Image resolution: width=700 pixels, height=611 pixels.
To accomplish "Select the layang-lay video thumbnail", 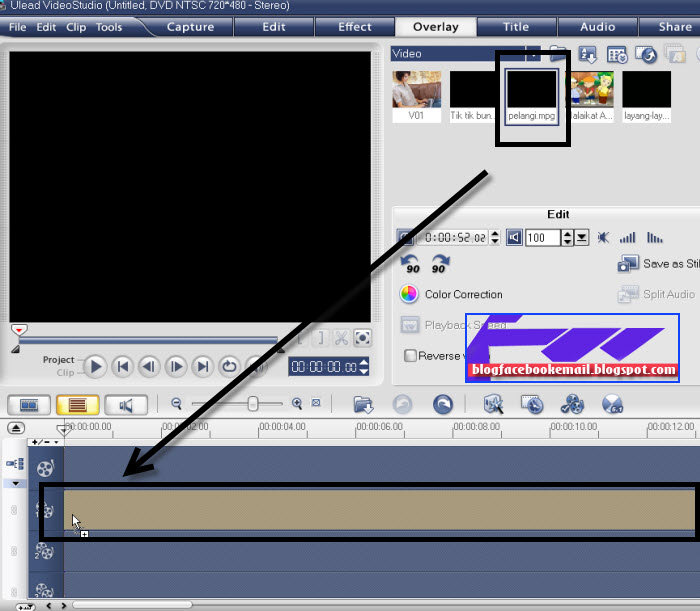I will (646, 96).
